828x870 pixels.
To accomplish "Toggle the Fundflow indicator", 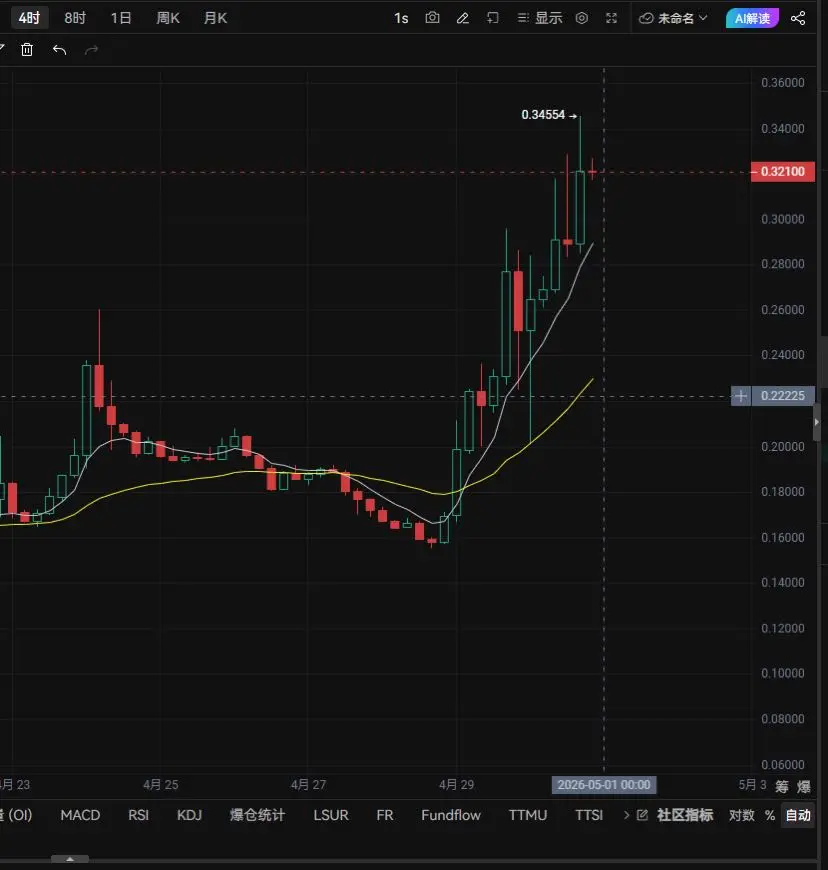I will pos(451,815).
